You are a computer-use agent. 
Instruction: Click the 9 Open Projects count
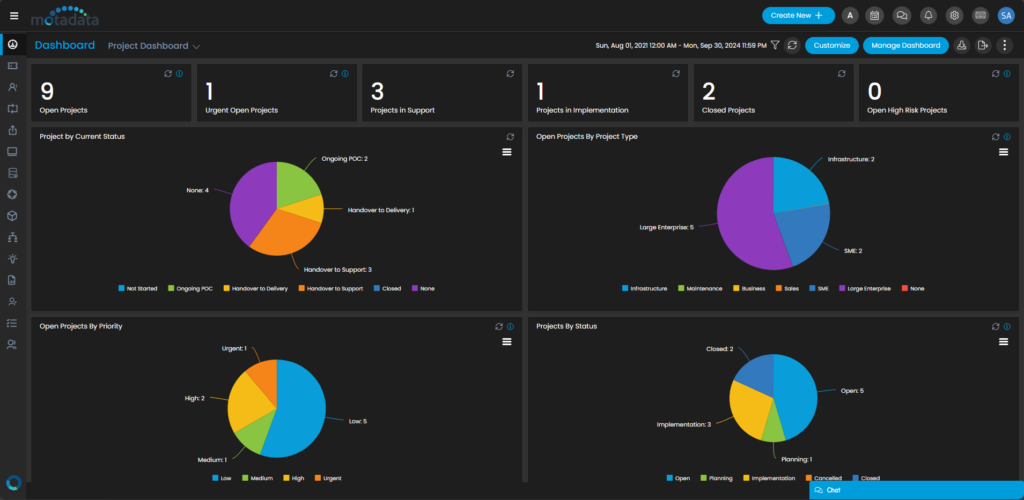[x=47, y=92]
